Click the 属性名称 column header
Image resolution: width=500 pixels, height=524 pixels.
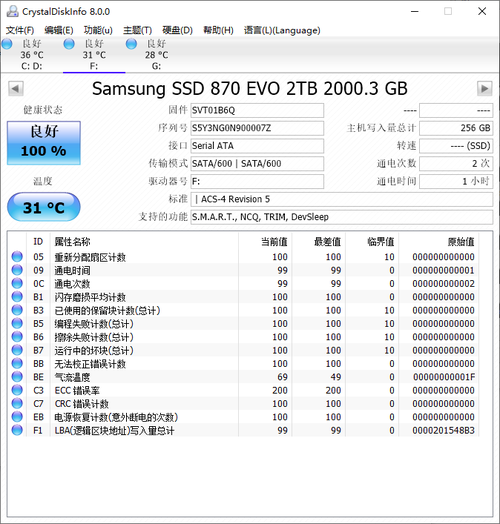pos(144,241)
